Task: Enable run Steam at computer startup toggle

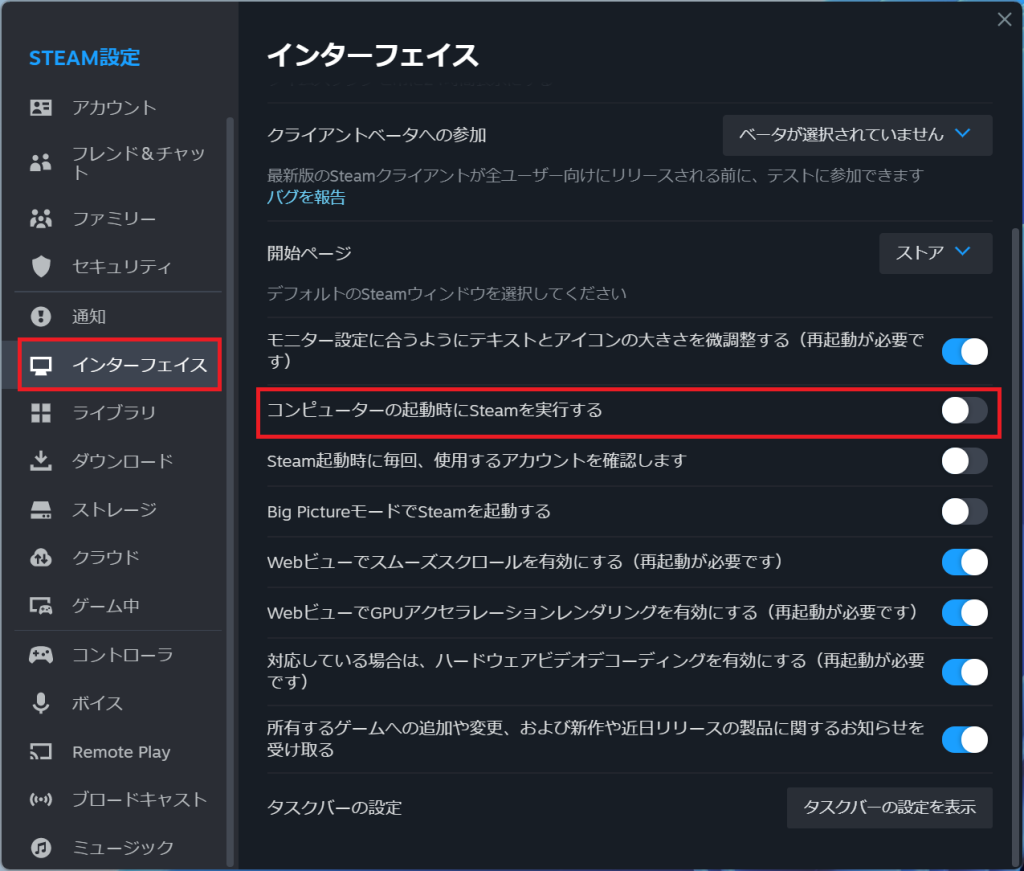Action: (964, 410)
